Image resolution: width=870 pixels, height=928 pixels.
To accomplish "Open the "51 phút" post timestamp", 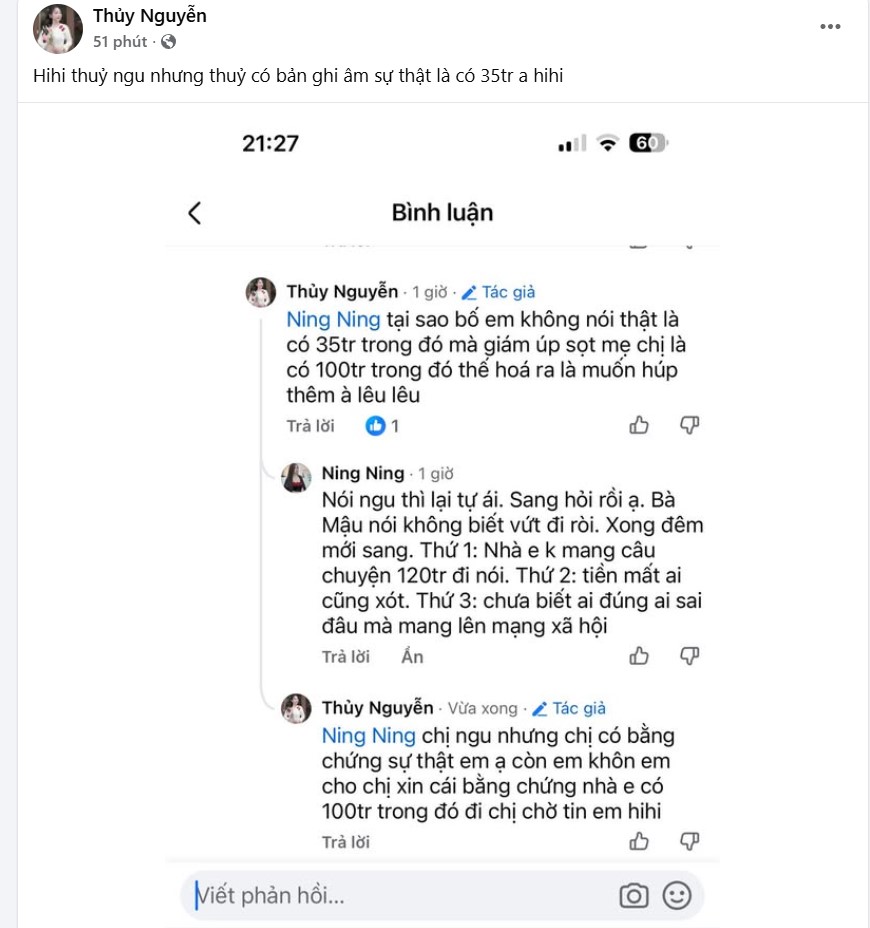I will tap(120, 42).
